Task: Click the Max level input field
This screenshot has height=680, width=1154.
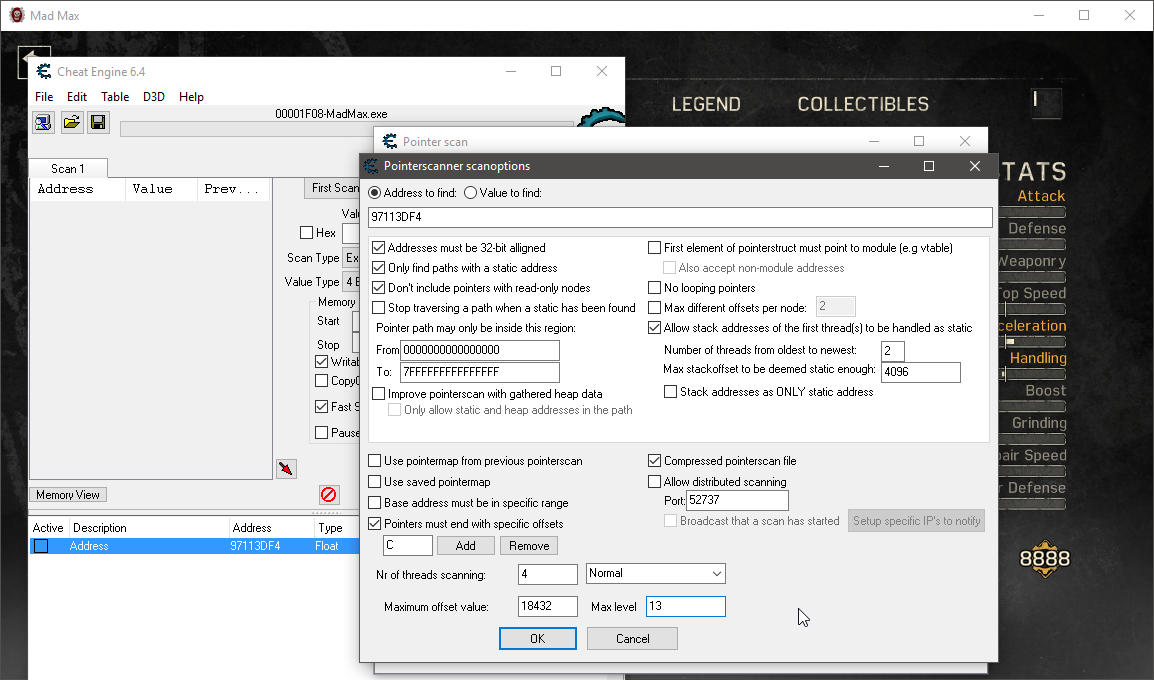Action: 685,607
